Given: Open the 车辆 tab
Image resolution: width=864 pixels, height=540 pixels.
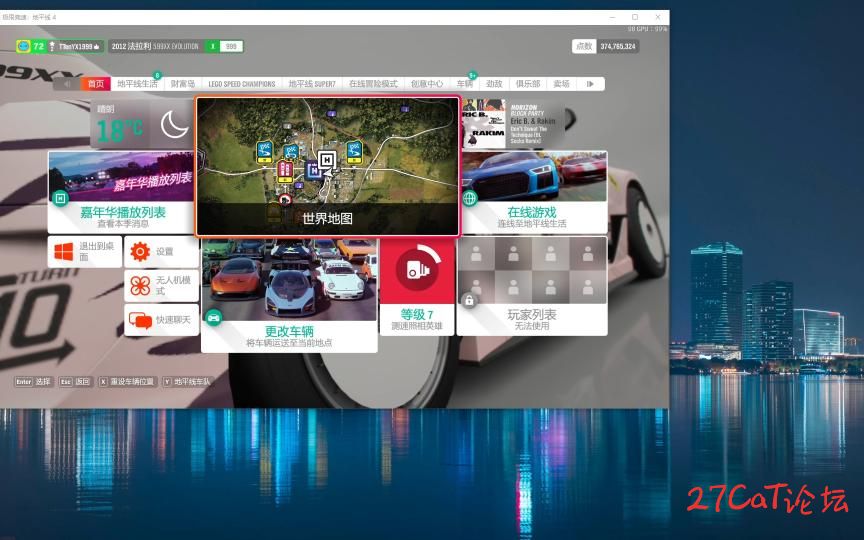Looking at the screenshot, I should (x=465, y=84).
